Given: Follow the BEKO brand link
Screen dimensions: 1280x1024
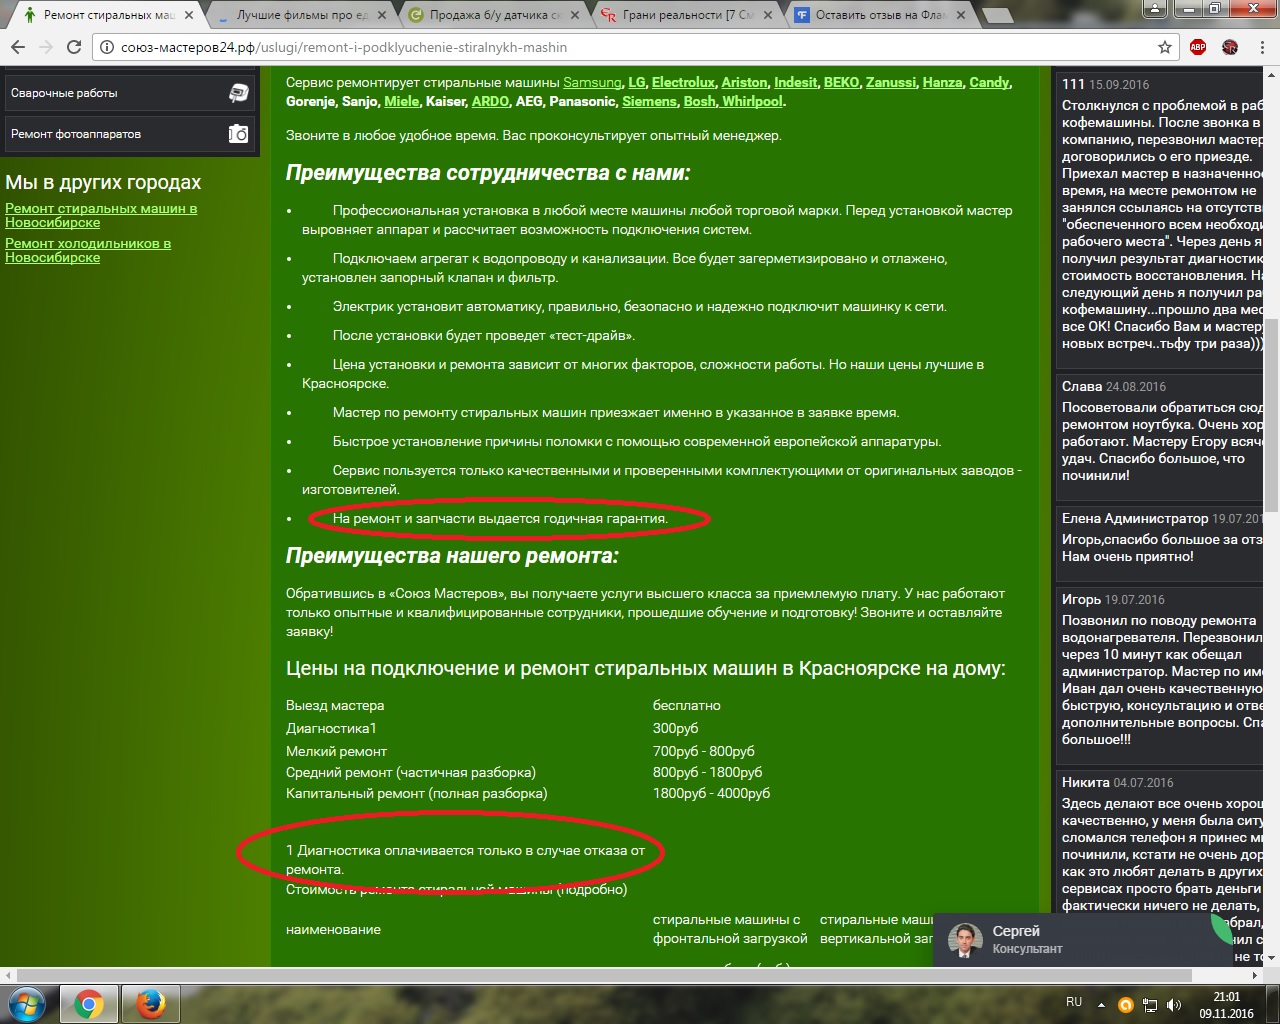Looking at the screenshot, I should click(x=842, y=82).
